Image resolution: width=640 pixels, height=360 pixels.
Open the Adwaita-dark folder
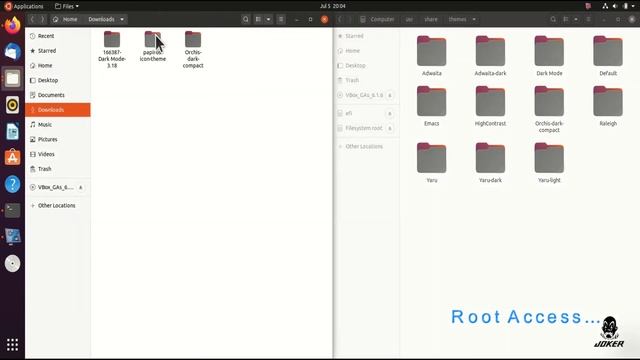click(x=490, y=51)
